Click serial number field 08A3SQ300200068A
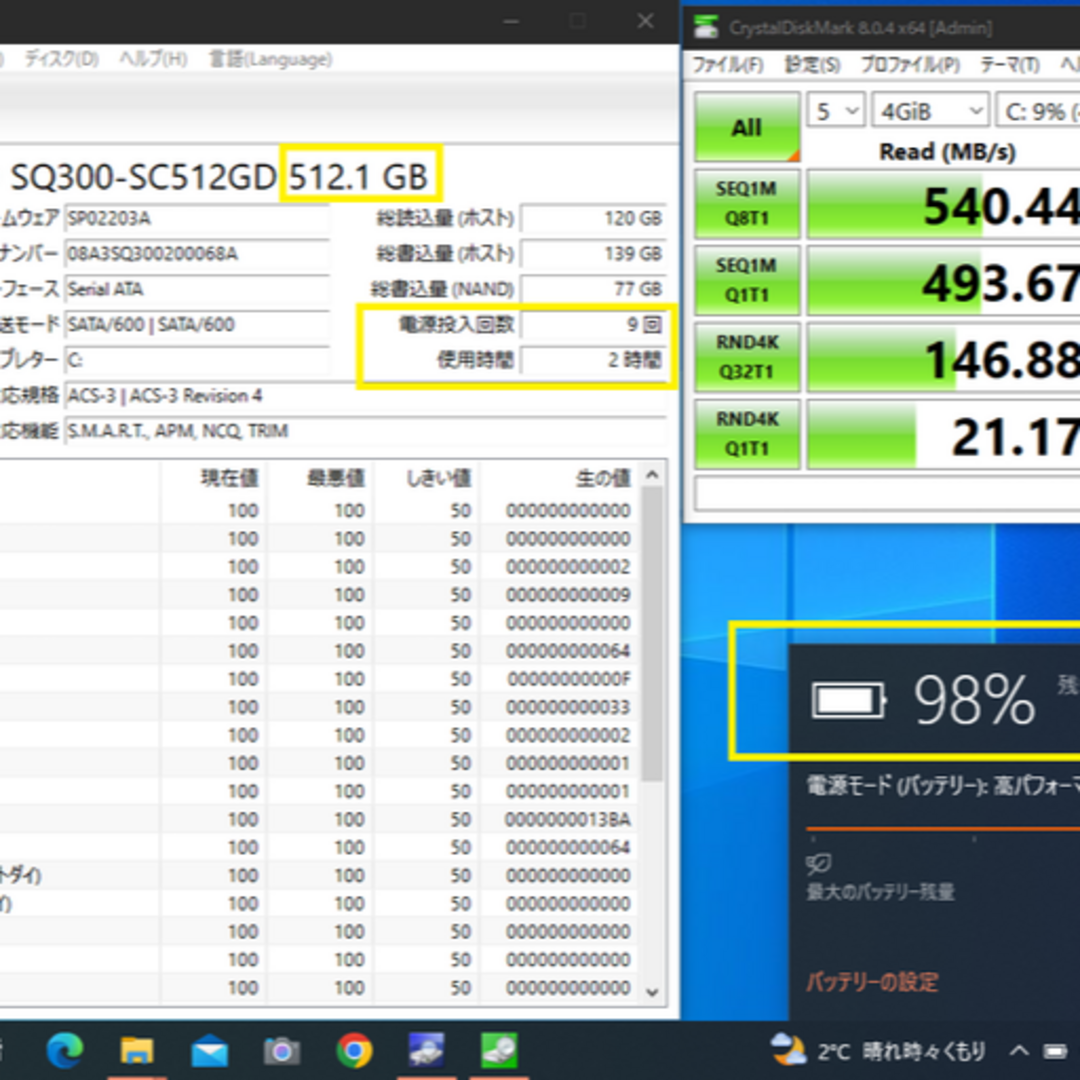Image resolution: width=1080 pixels, height=1080 pixels. click(197, 253)
